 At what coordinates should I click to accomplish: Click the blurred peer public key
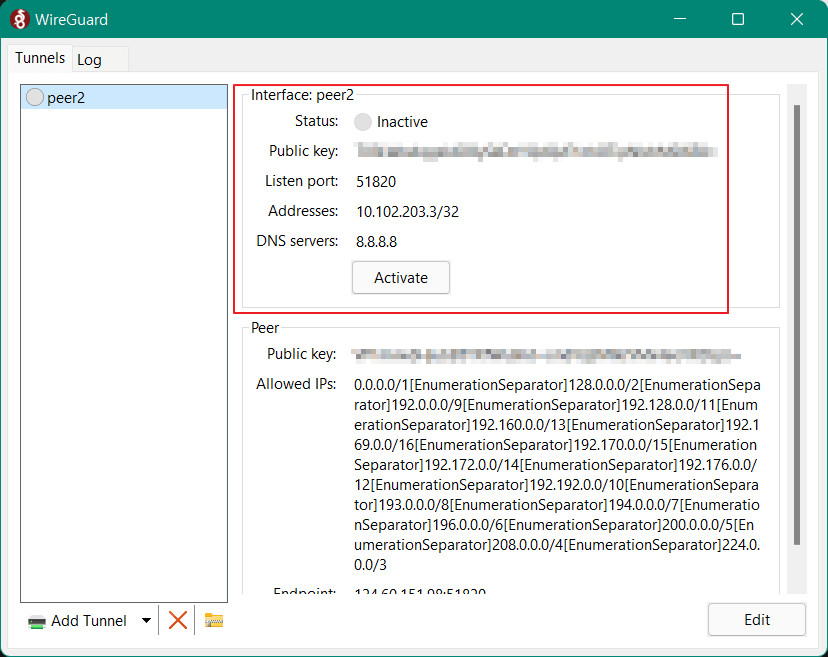point(546,355)
